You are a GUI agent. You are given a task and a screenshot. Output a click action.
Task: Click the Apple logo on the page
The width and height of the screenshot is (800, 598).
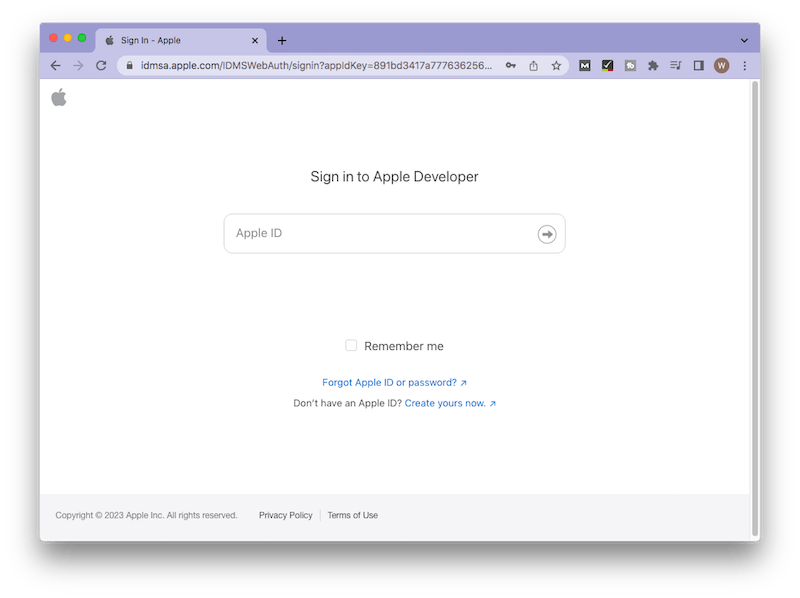[59, 97]
